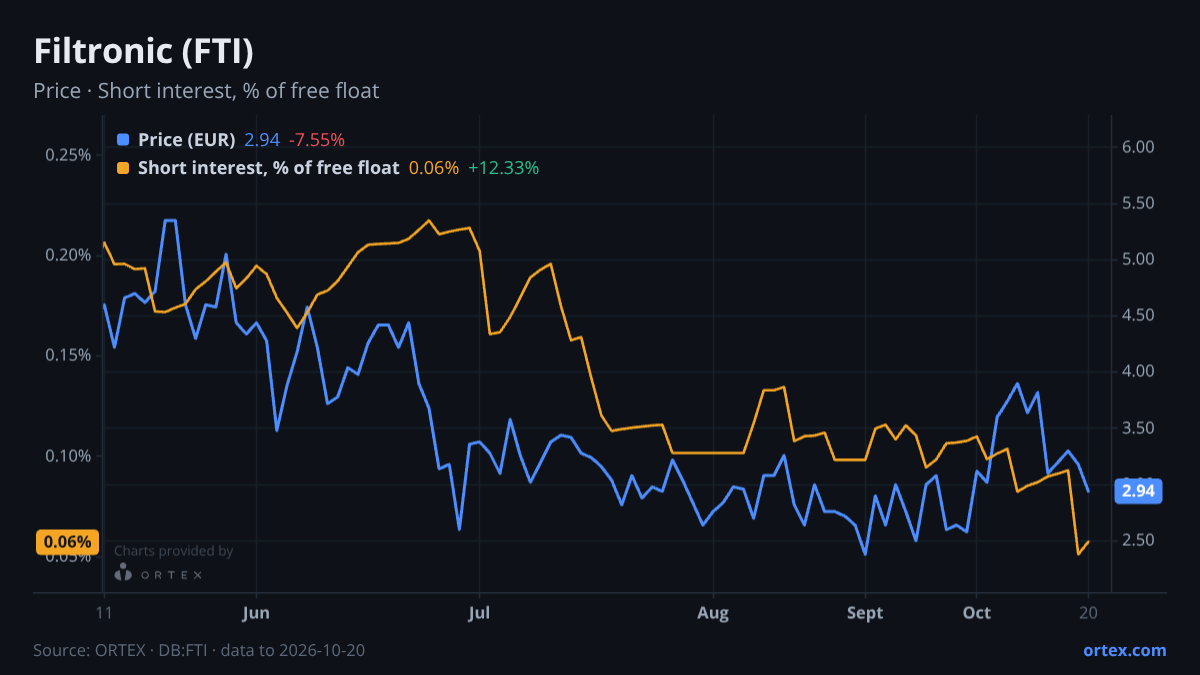The image size is (1200, 675).
Task: Click the Short interest, % of free float legend label
Action: click(269, 168)
